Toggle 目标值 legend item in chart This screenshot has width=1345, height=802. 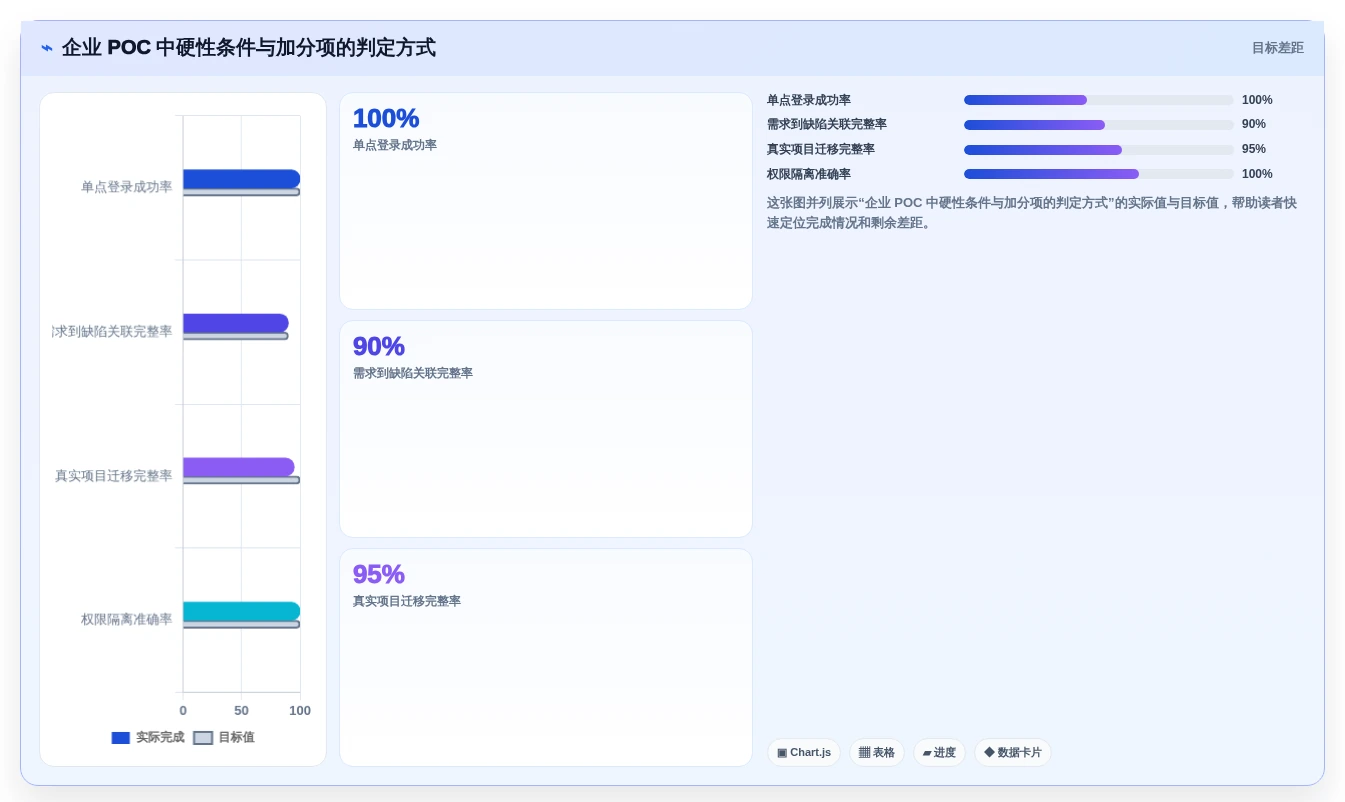click(x=224, y=737)
